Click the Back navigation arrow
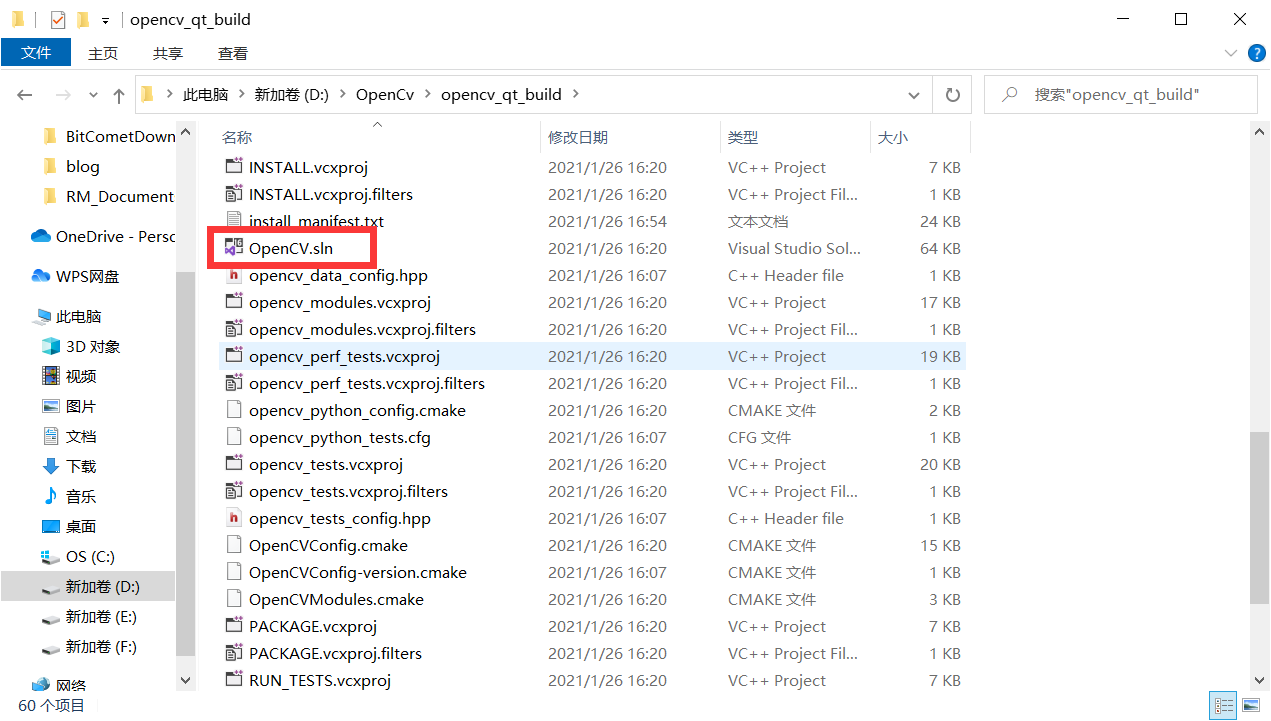 click(25, 95)
